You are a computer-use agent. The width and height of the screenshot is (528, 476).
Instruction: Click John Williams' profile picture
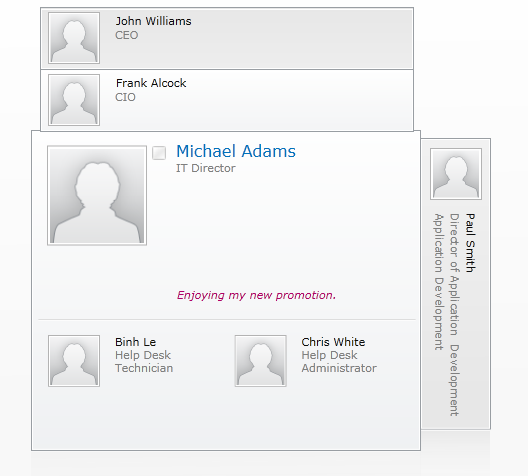point(74,38)
